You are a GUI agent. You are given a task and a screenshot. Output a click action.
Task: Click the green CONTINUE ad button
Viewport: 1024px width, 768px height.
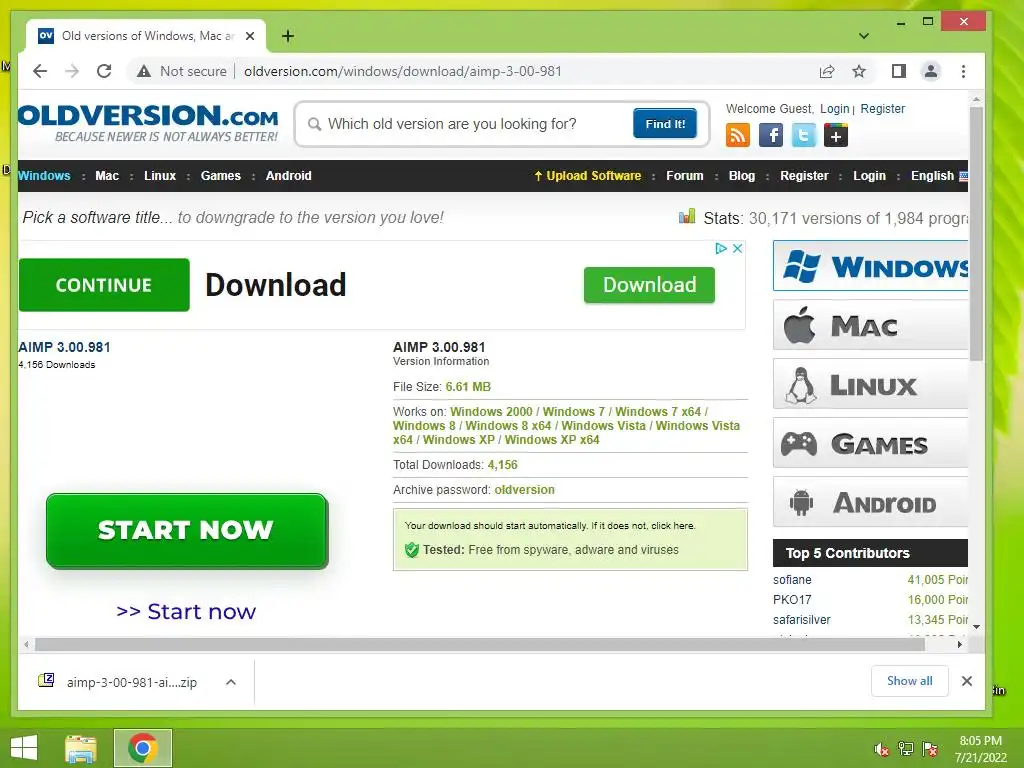[x=104, y=285]
